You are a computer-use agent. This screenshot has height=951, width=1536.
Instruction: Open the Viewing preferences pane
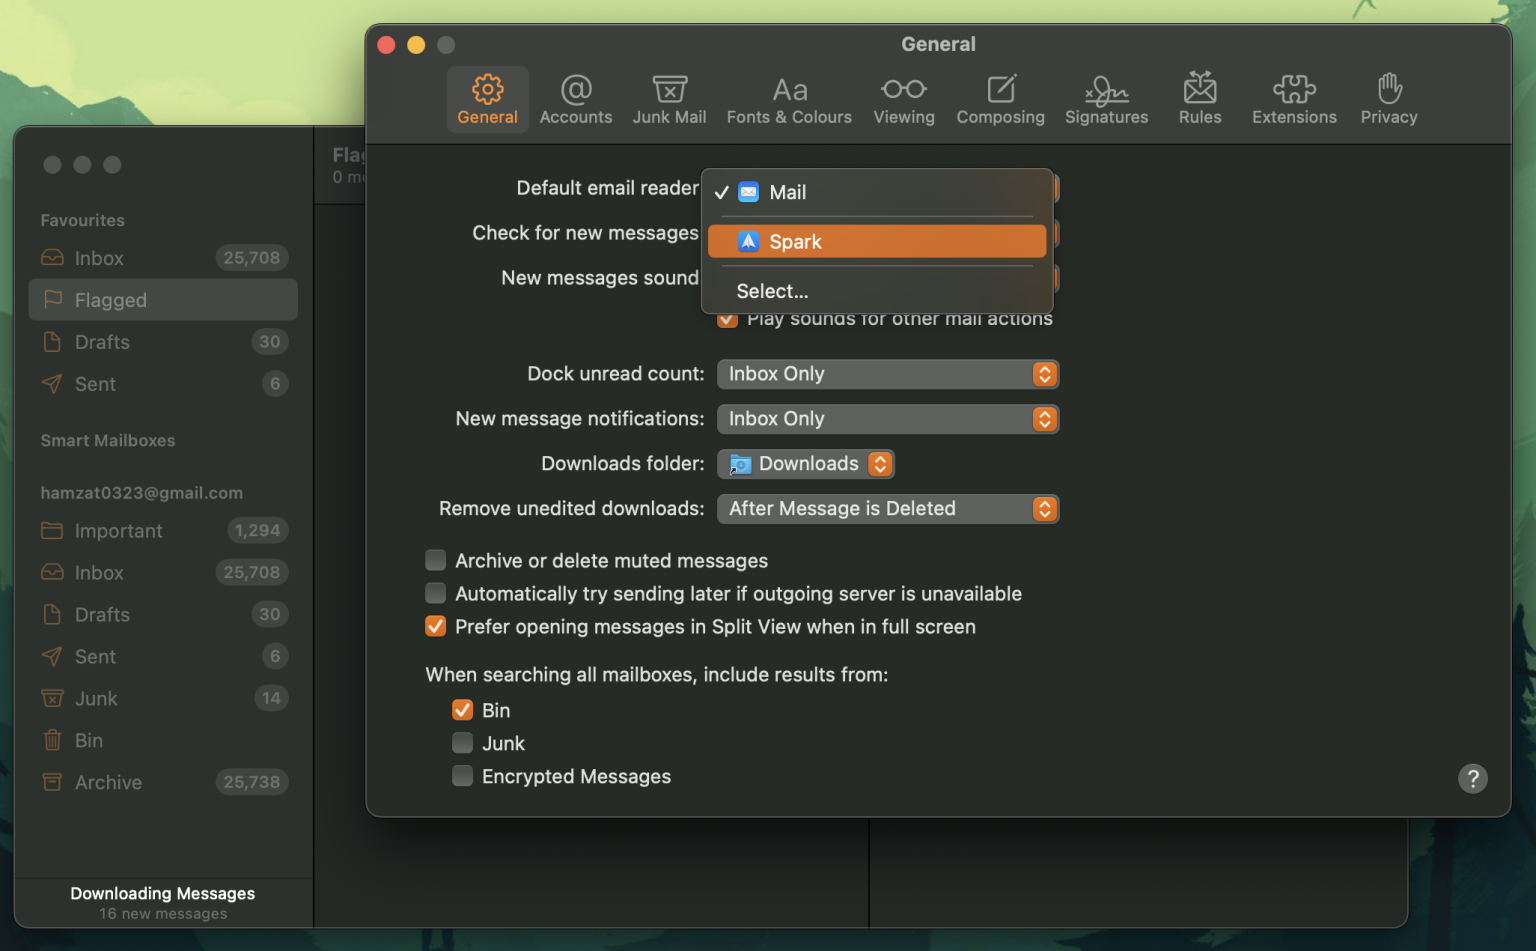point(903,98)
